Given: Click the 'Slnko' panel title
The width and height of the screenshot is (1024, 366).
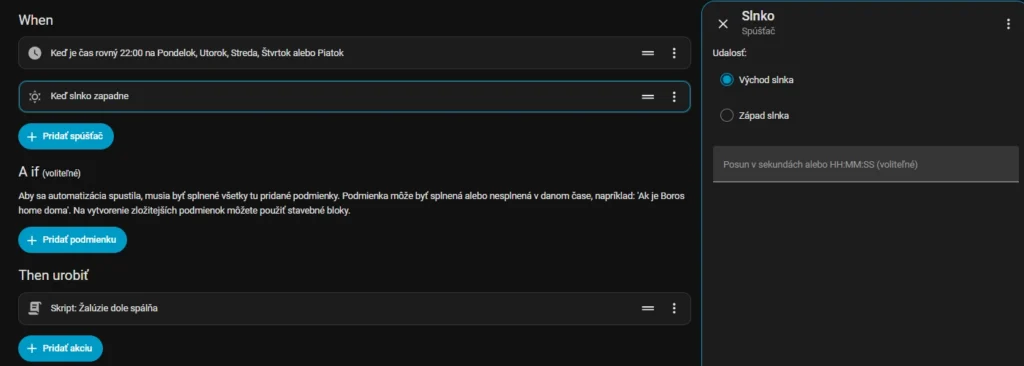Looking at the screenshot, I should click(758, 17).
